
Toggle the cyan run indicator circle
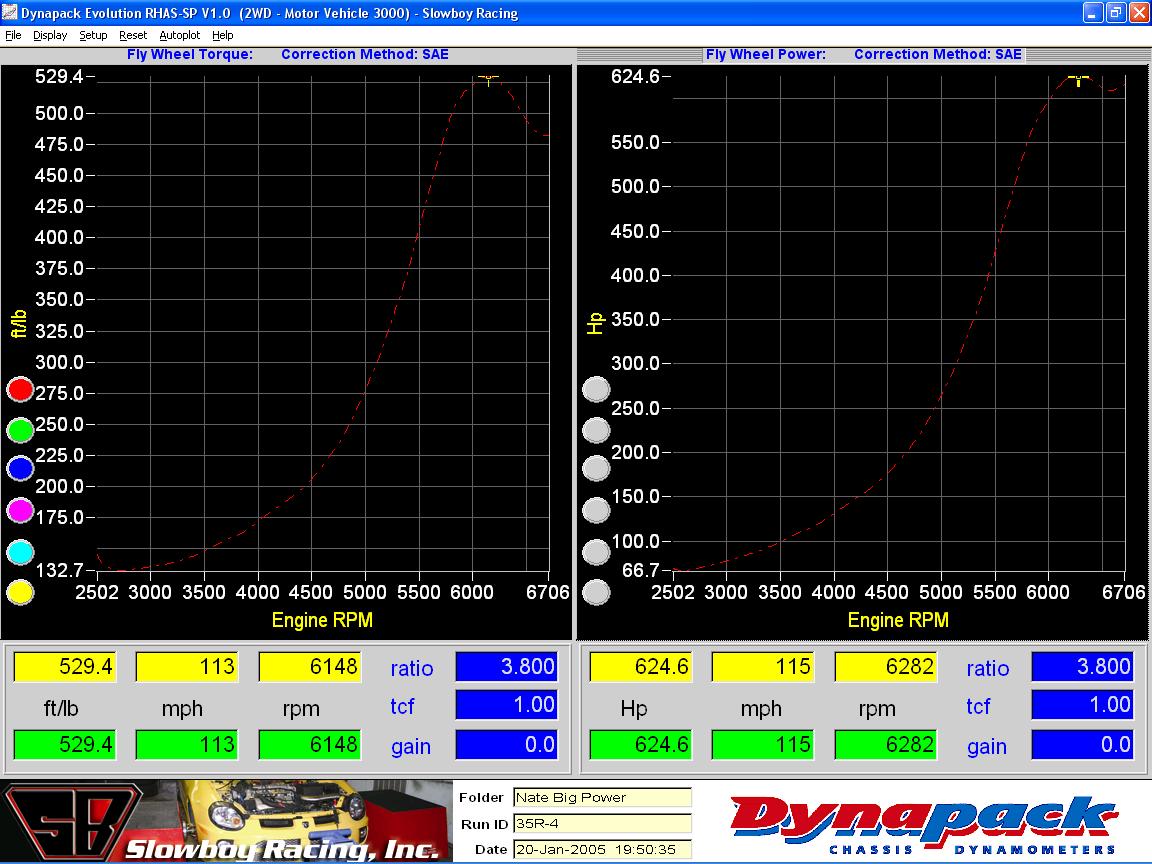[20, 552]
